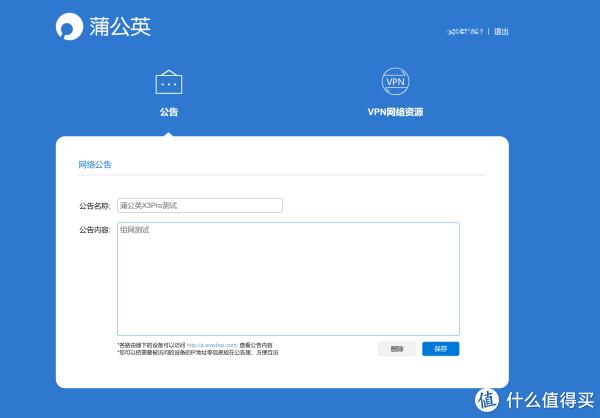Click the 蒲公英 logo icon

click(x=69, y=26)
